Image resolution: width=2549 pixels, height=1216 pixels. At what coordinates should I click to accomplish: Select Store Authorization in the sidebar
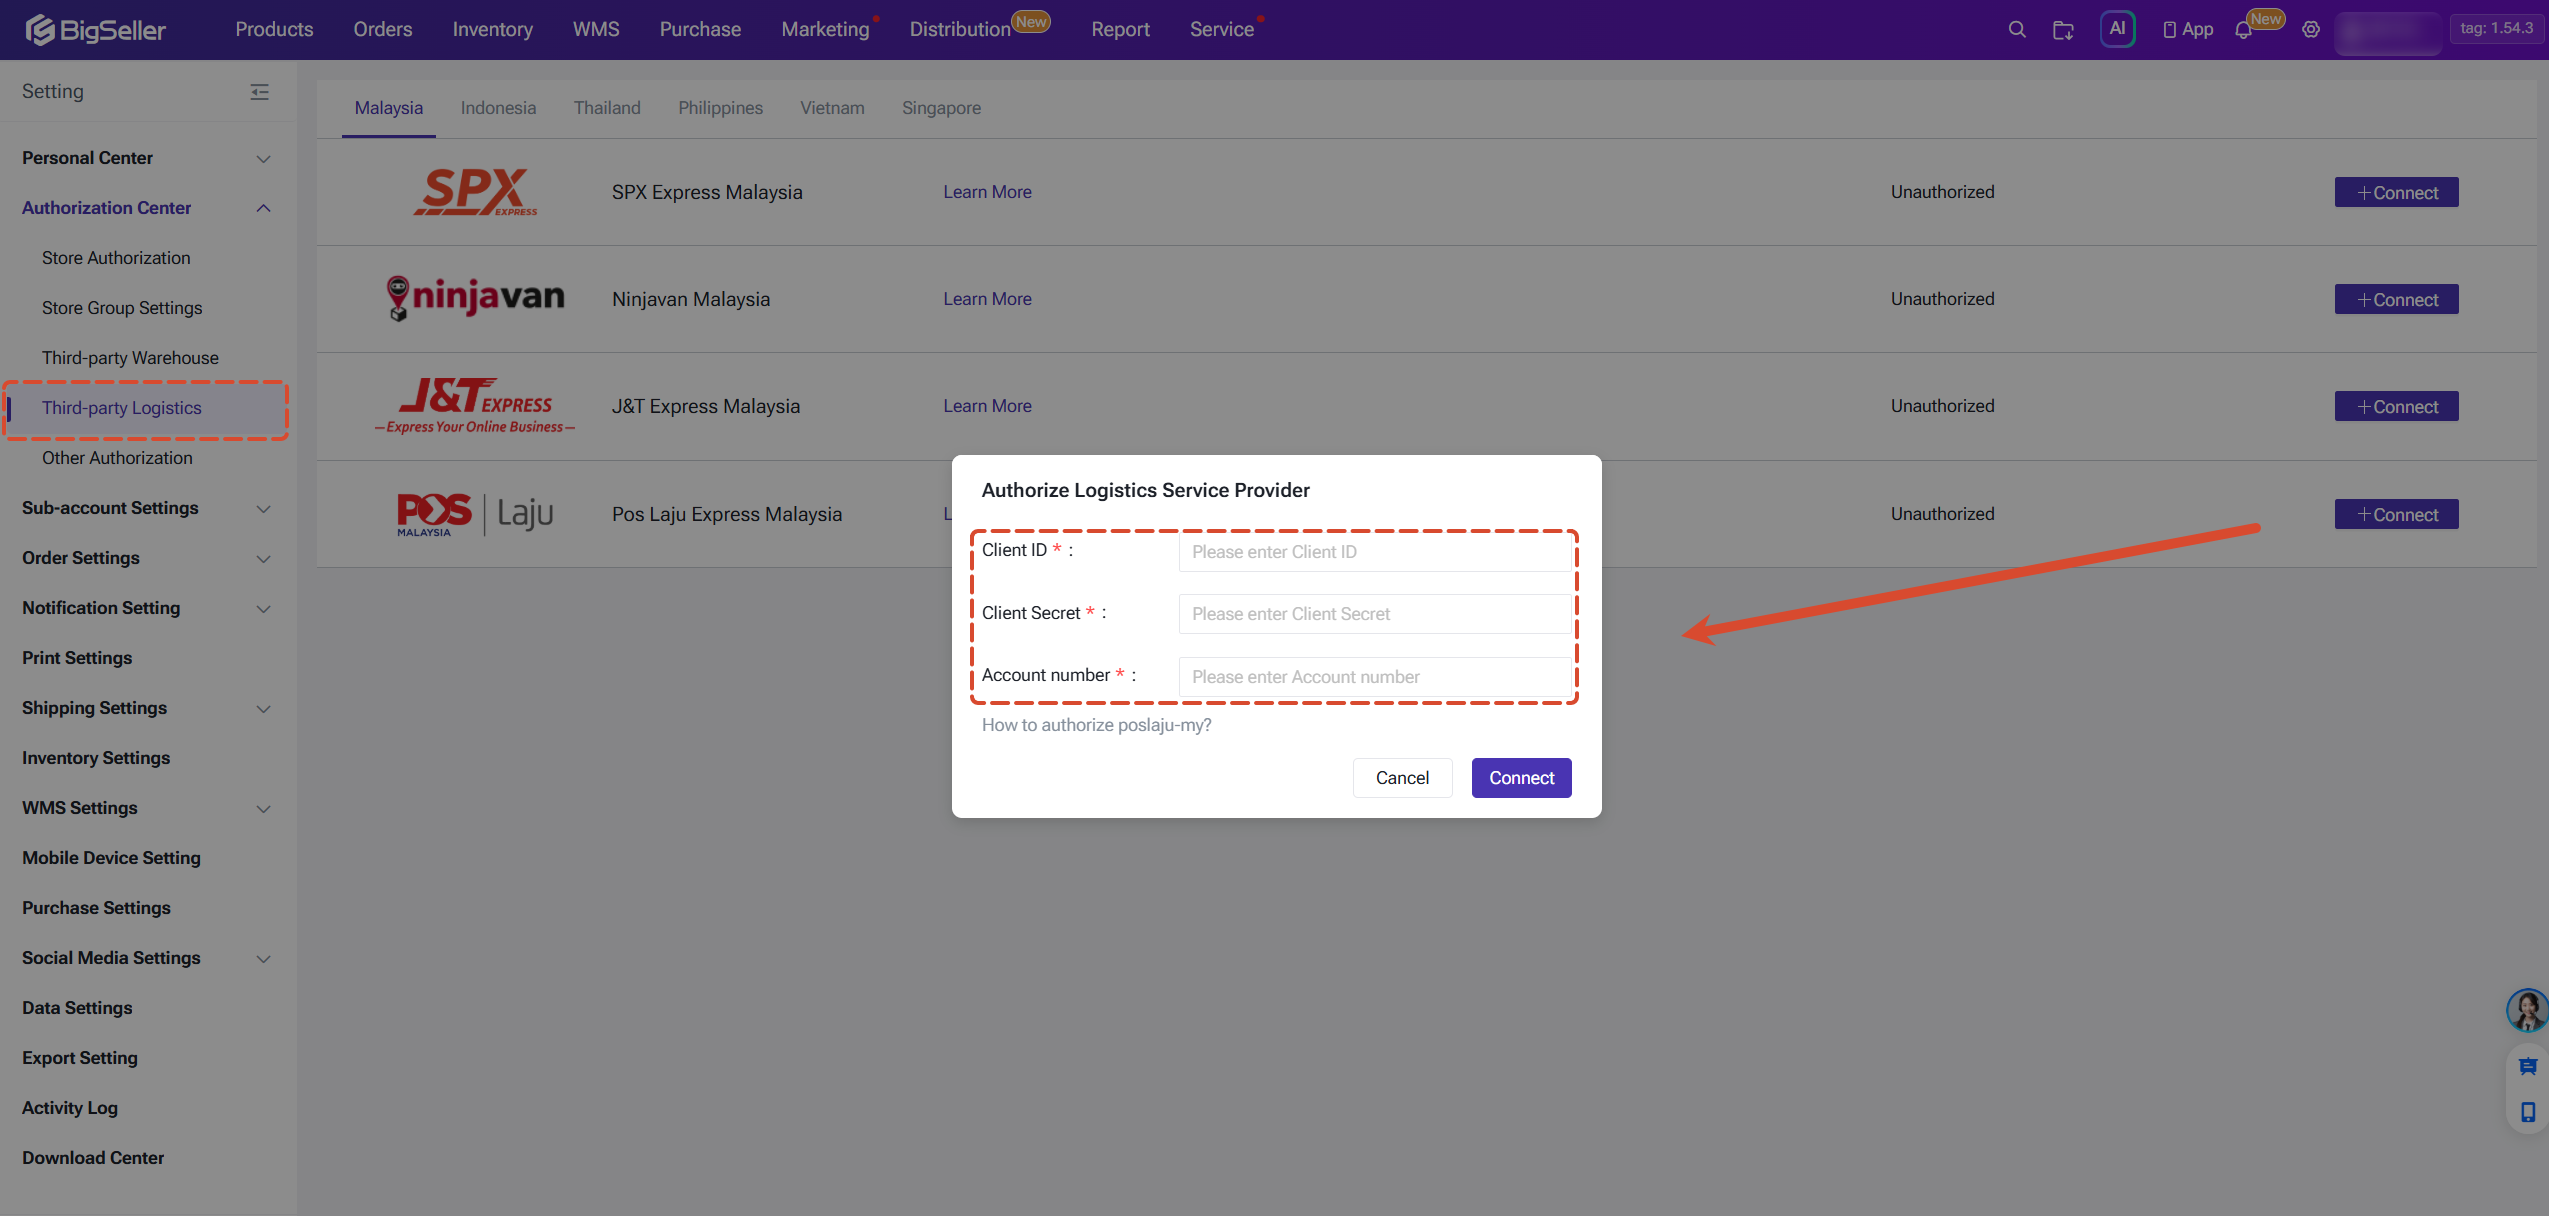pyautogui.click(x=116, y=258)
